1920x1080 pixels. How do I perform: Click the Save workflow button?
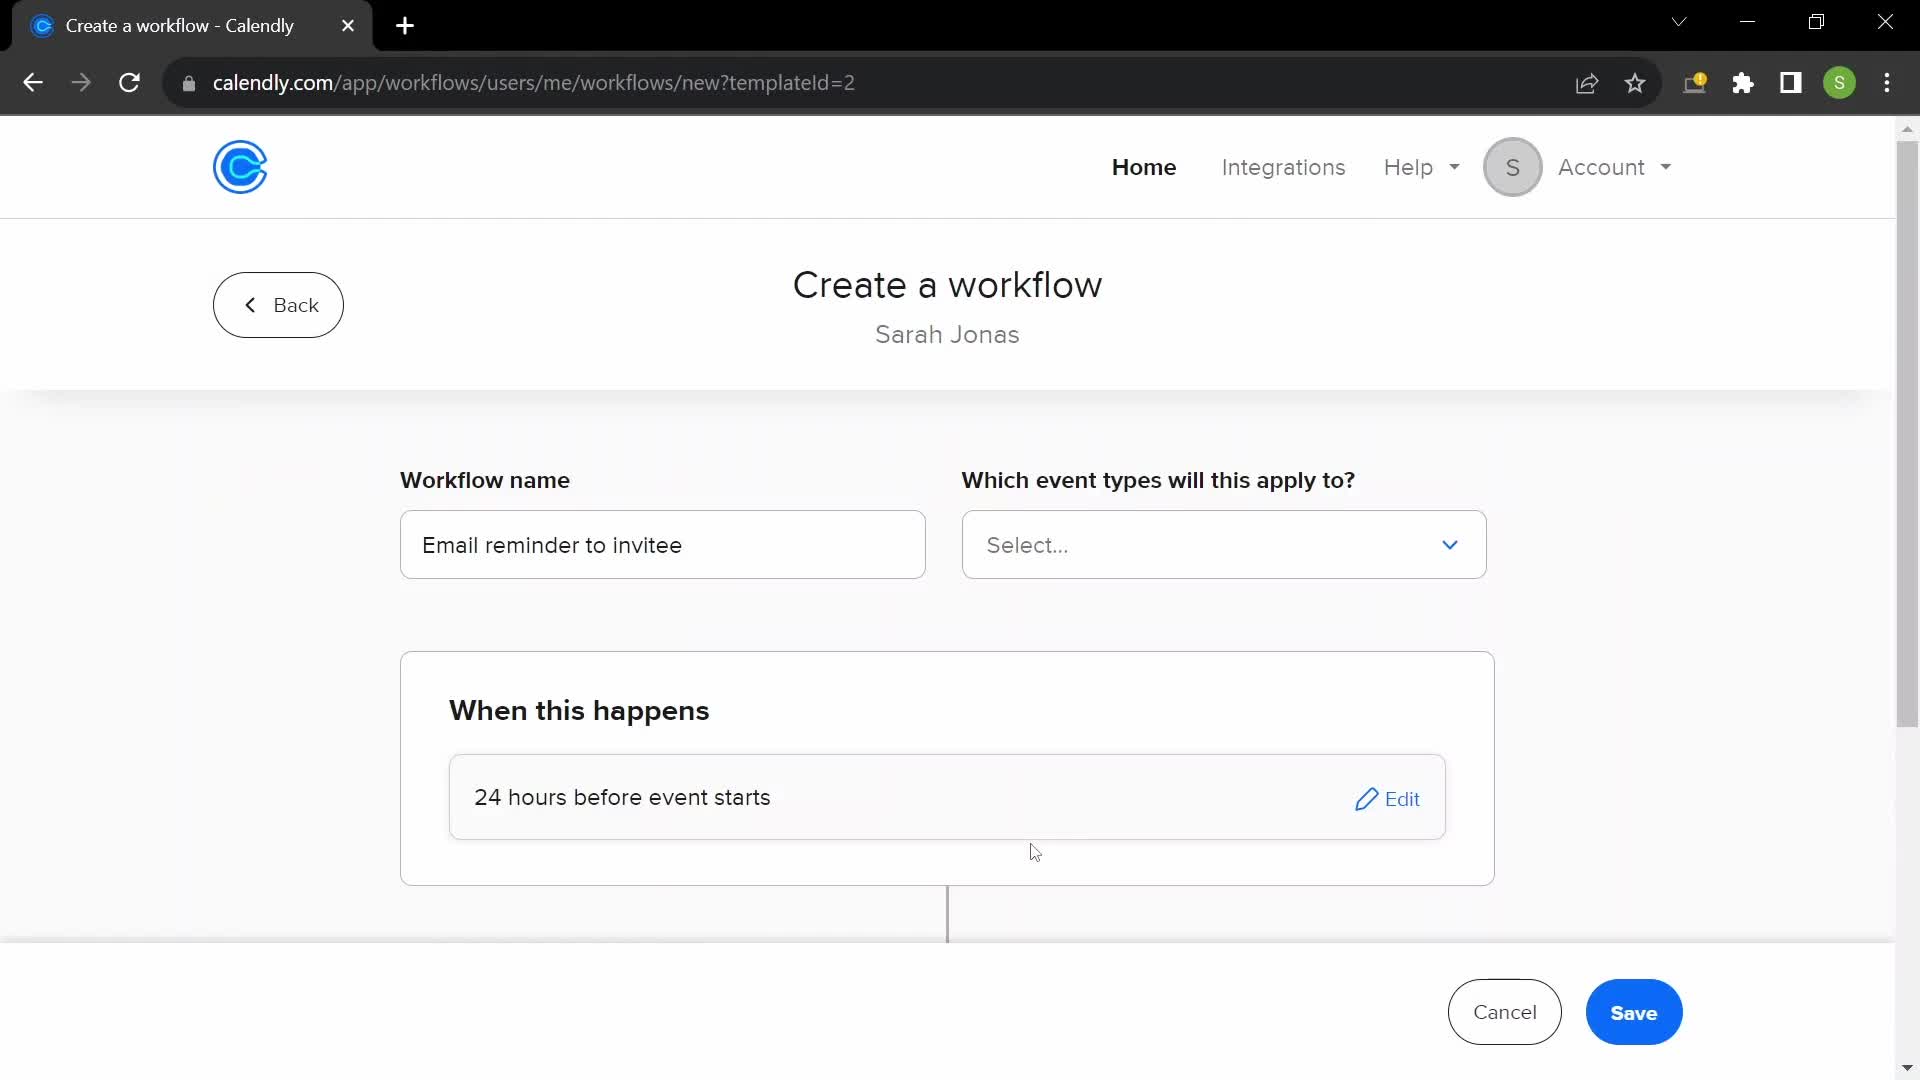[x=1634, y=1013]
